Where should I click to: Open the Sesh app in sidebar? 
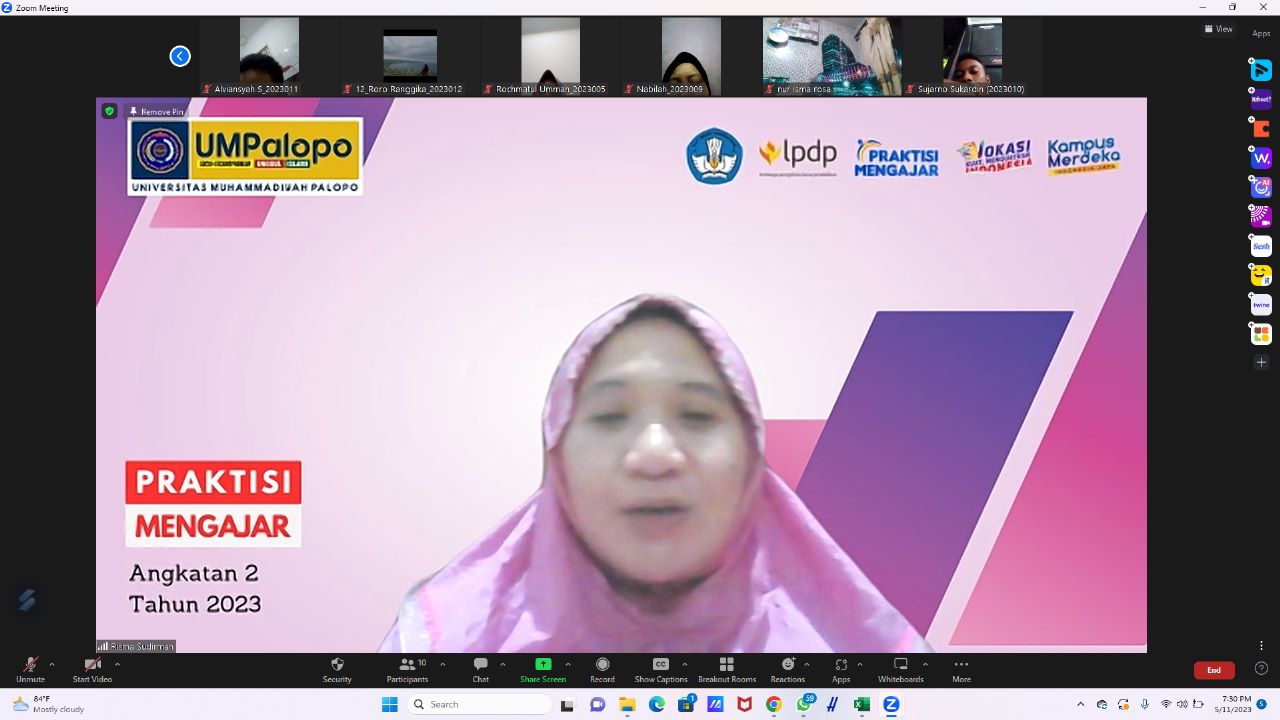pyautogui.click(x=1261, y=246)
